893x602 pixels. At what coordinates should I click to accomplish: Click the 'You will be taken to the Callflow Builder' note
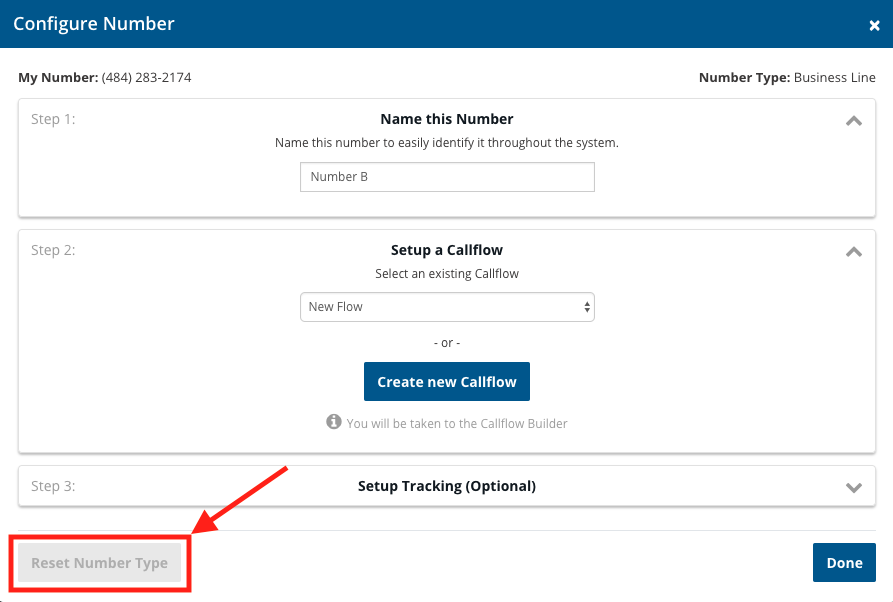pyautogui.click(x=457, y=424)
